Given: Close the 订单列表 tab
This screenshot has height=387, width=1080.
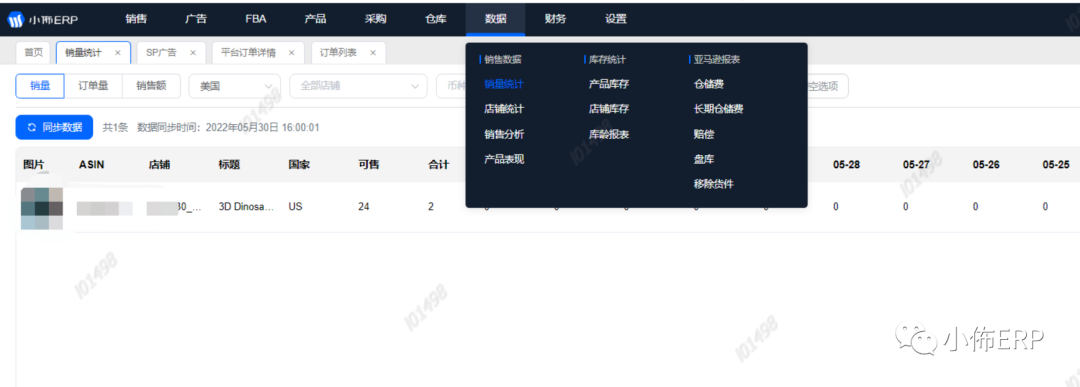Looking at the screenshot, I should (373, 52).
